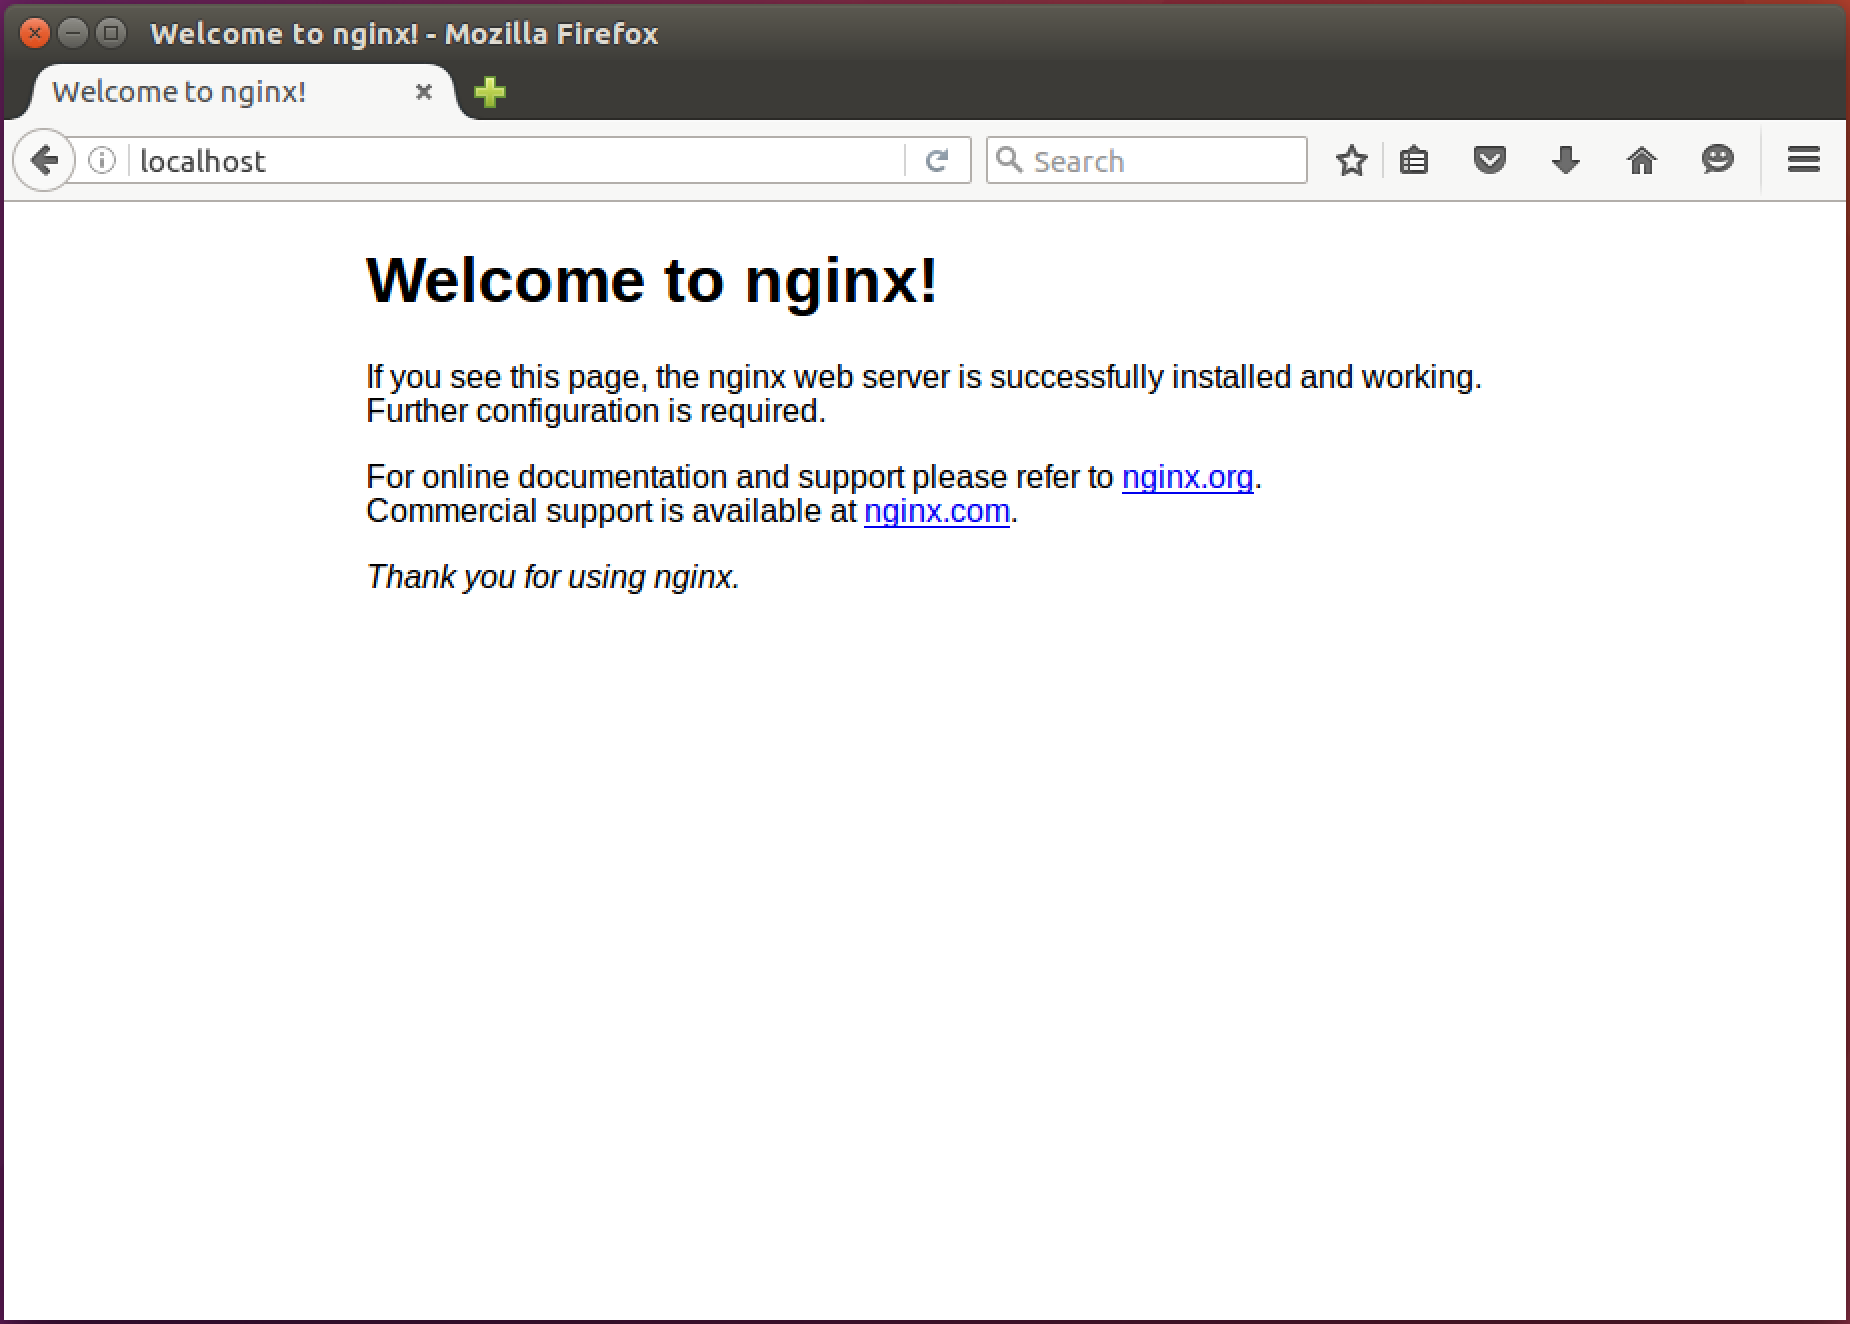Viewport: 1850px width, 1324px height.
Task: Click the search magnifier icon
Action: [1010, 160]
